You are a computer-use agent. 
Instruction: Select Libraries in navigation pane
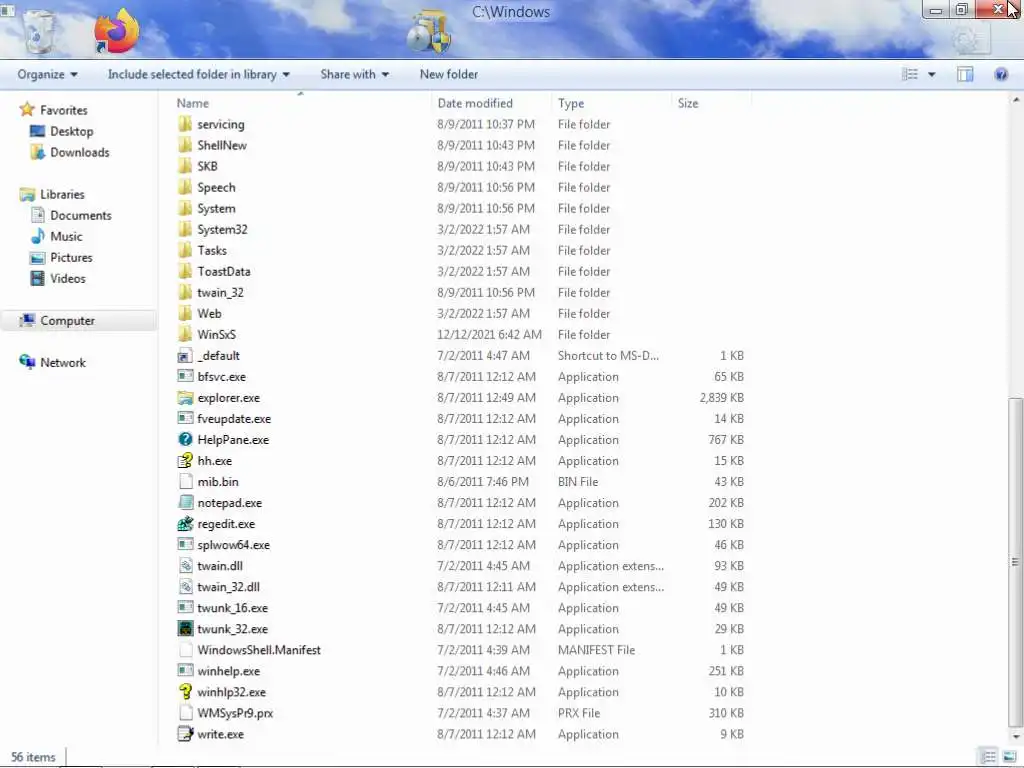[62, 194]
